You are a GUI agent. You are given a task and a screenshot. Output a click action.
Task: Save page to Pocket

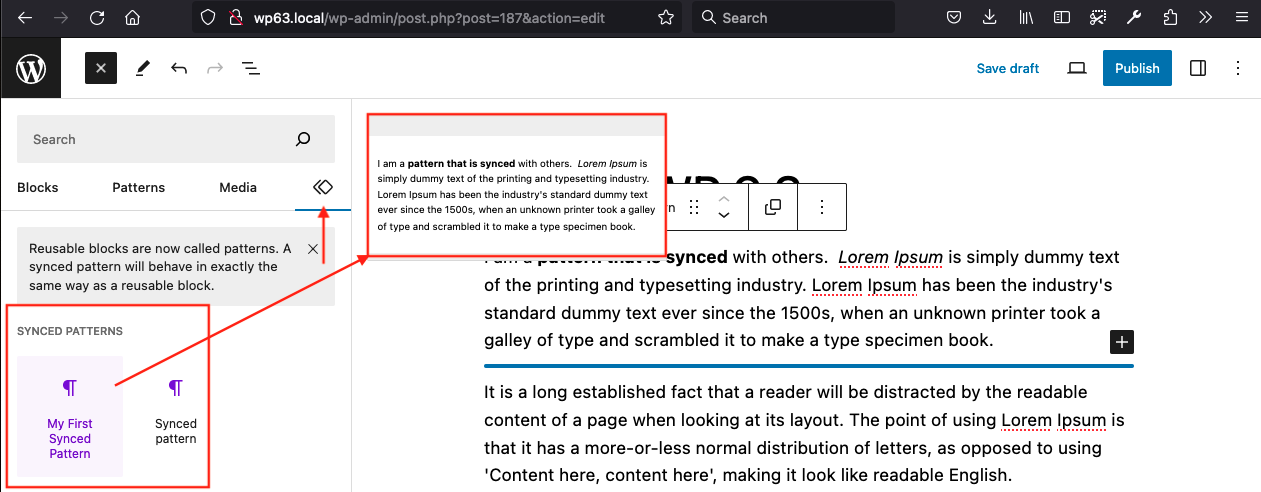954,17
